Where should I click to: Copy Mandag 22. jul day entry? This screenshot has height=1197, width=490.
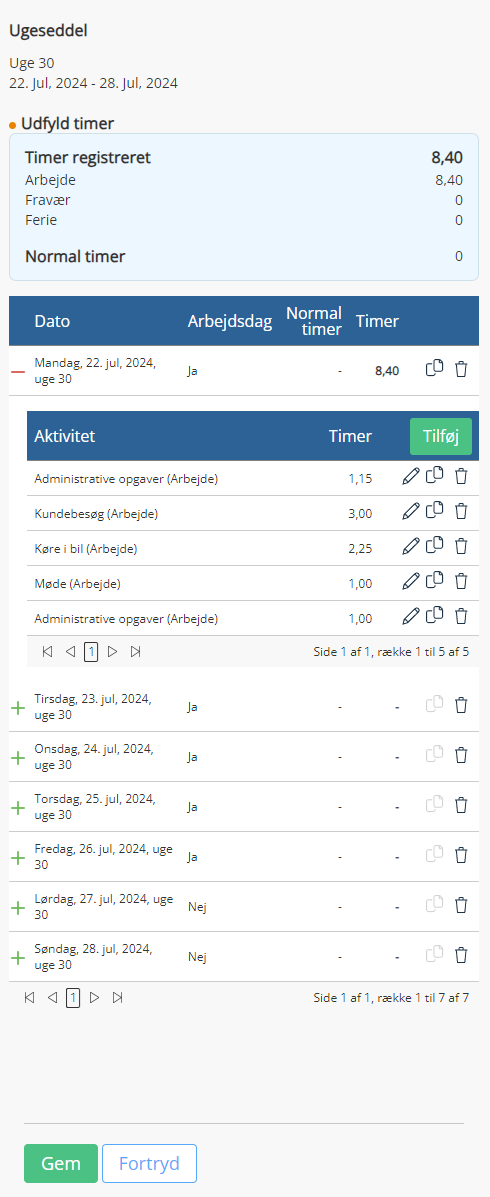coord(434,369)
